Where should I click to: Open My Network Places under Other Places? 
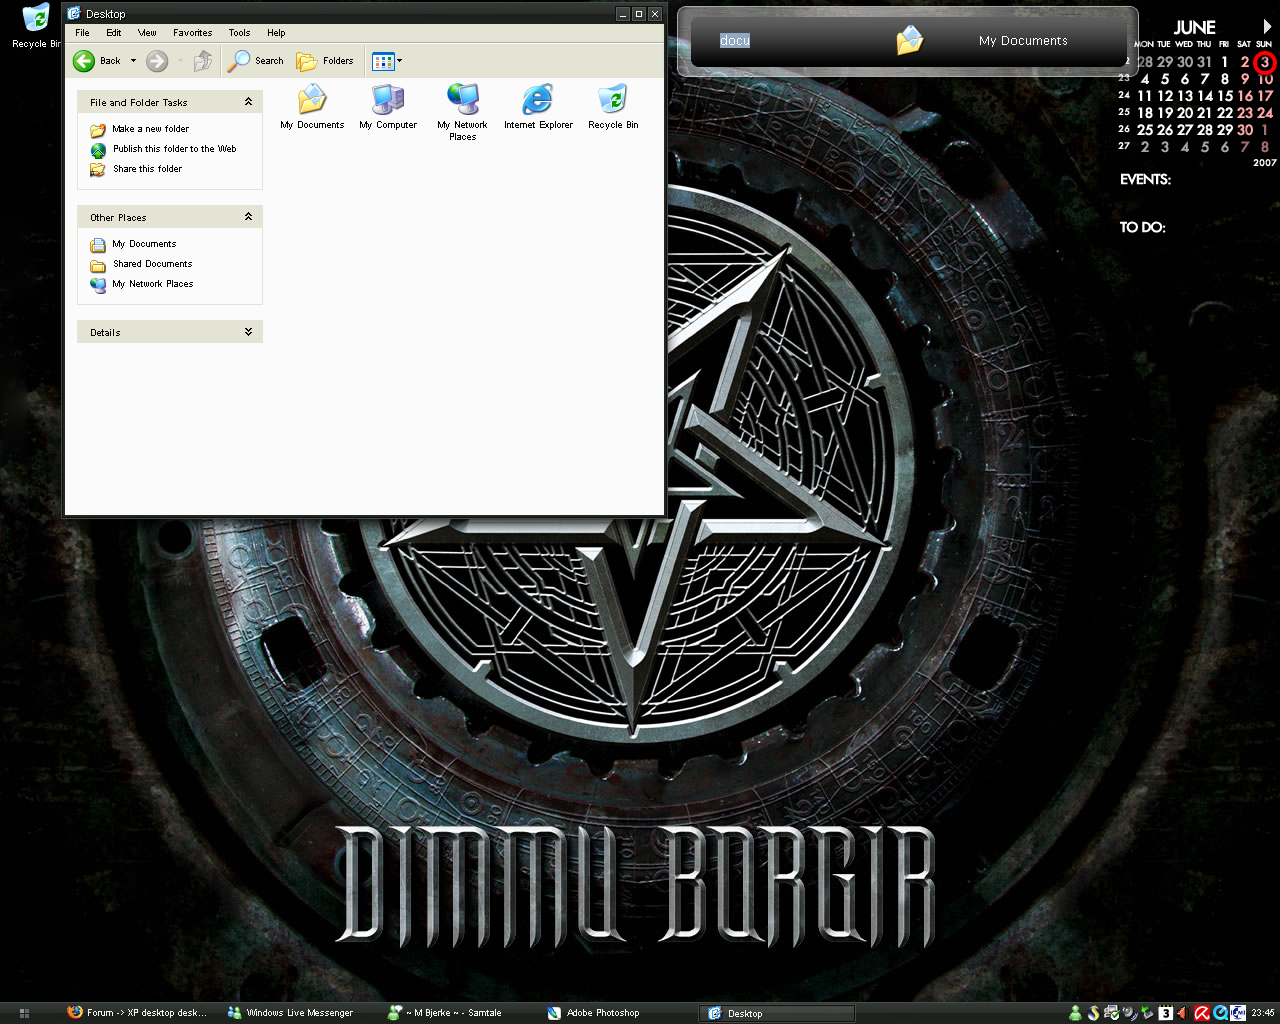coord(152,284)
